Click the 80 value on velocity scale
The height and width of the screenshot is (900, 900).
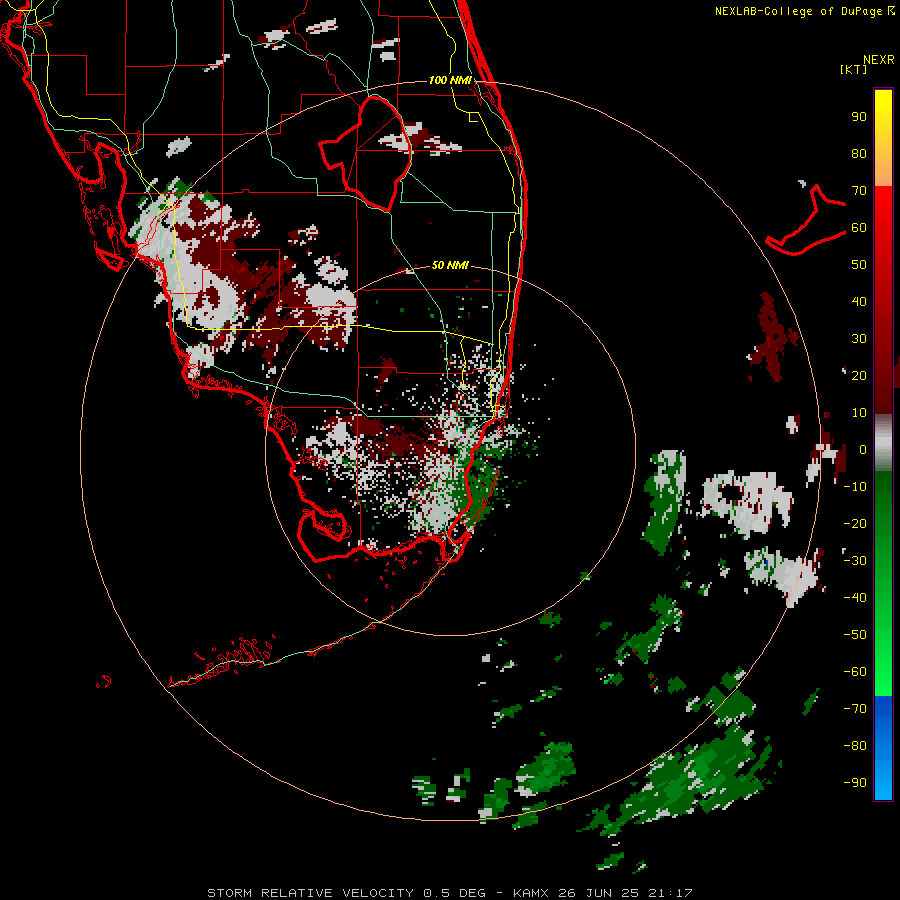(859, 154)
